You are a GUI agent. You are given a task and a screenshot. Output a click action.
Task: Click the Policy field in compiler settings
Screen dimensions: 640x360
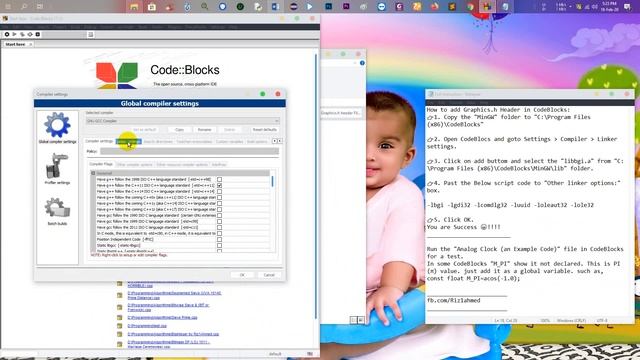[x=190, y=151]
